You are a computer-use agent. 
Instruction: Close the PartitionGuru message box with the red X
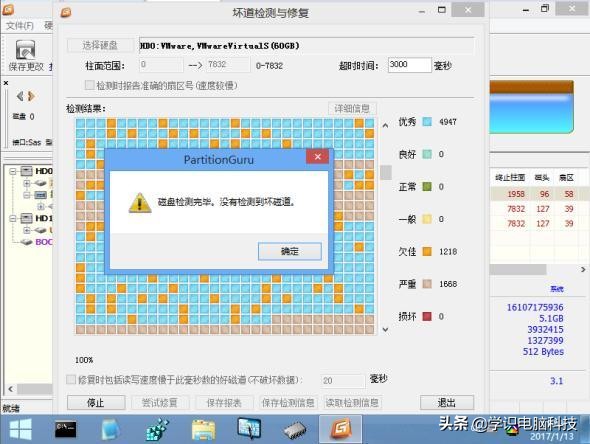[x=318, y=157]
